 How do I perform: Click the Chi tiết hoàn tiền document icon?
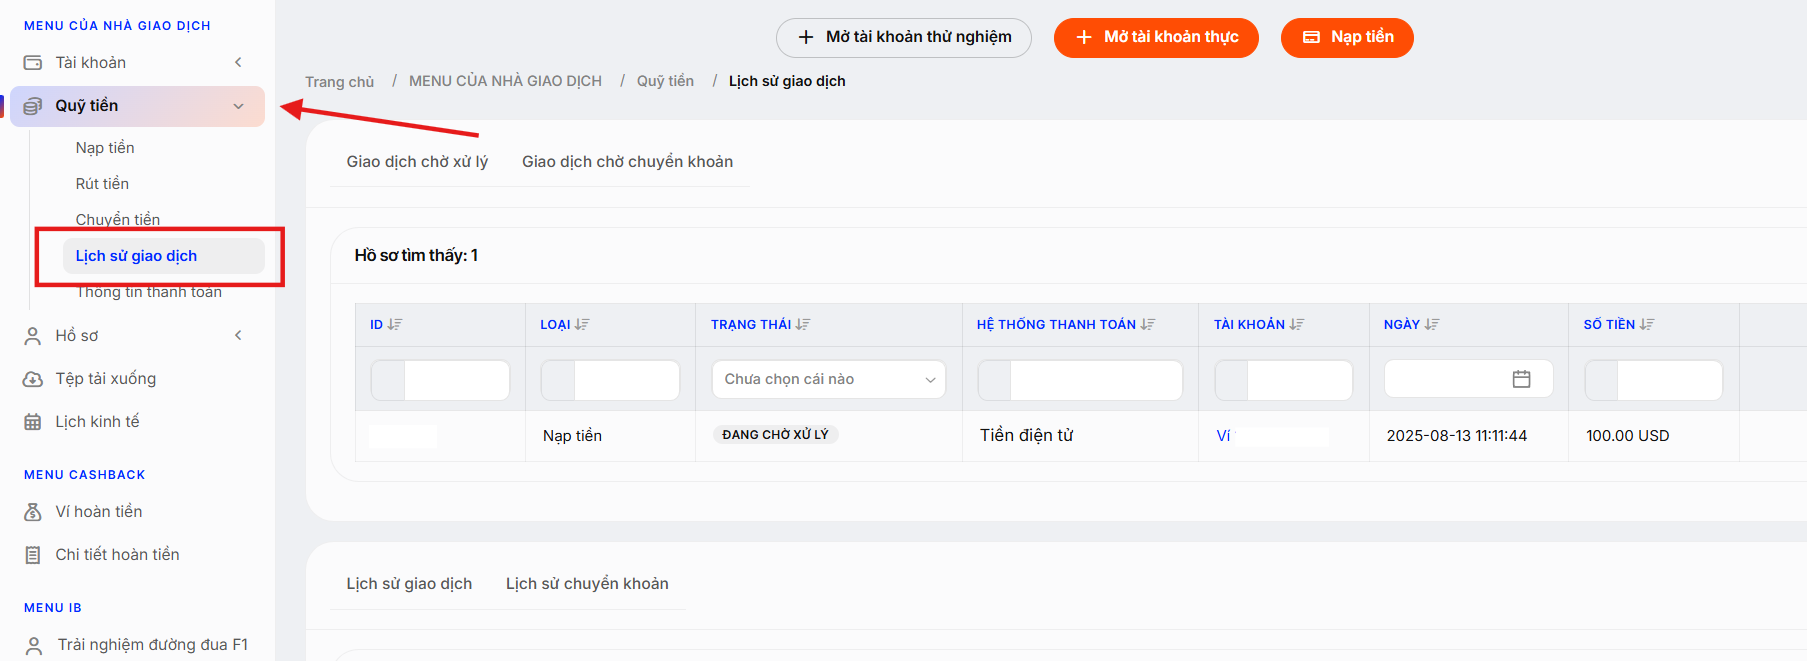[x=33, y=555]
